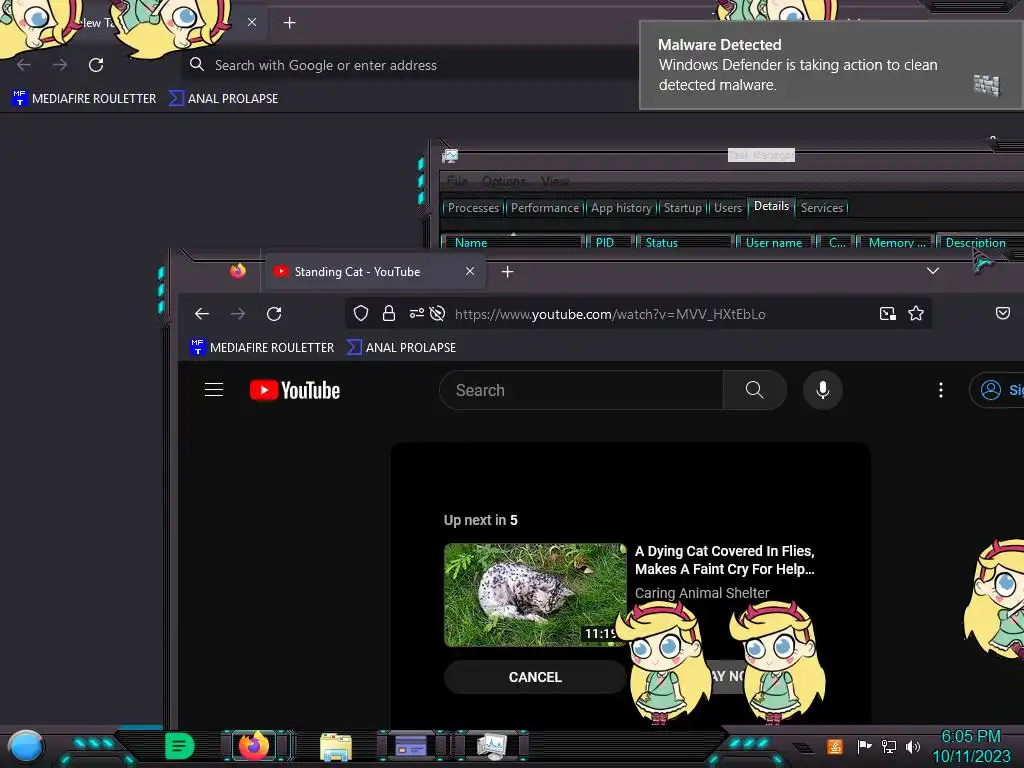
Task: Sort by Status column in Task Manager
Action: pyautogui.click(x=685, y=242)
